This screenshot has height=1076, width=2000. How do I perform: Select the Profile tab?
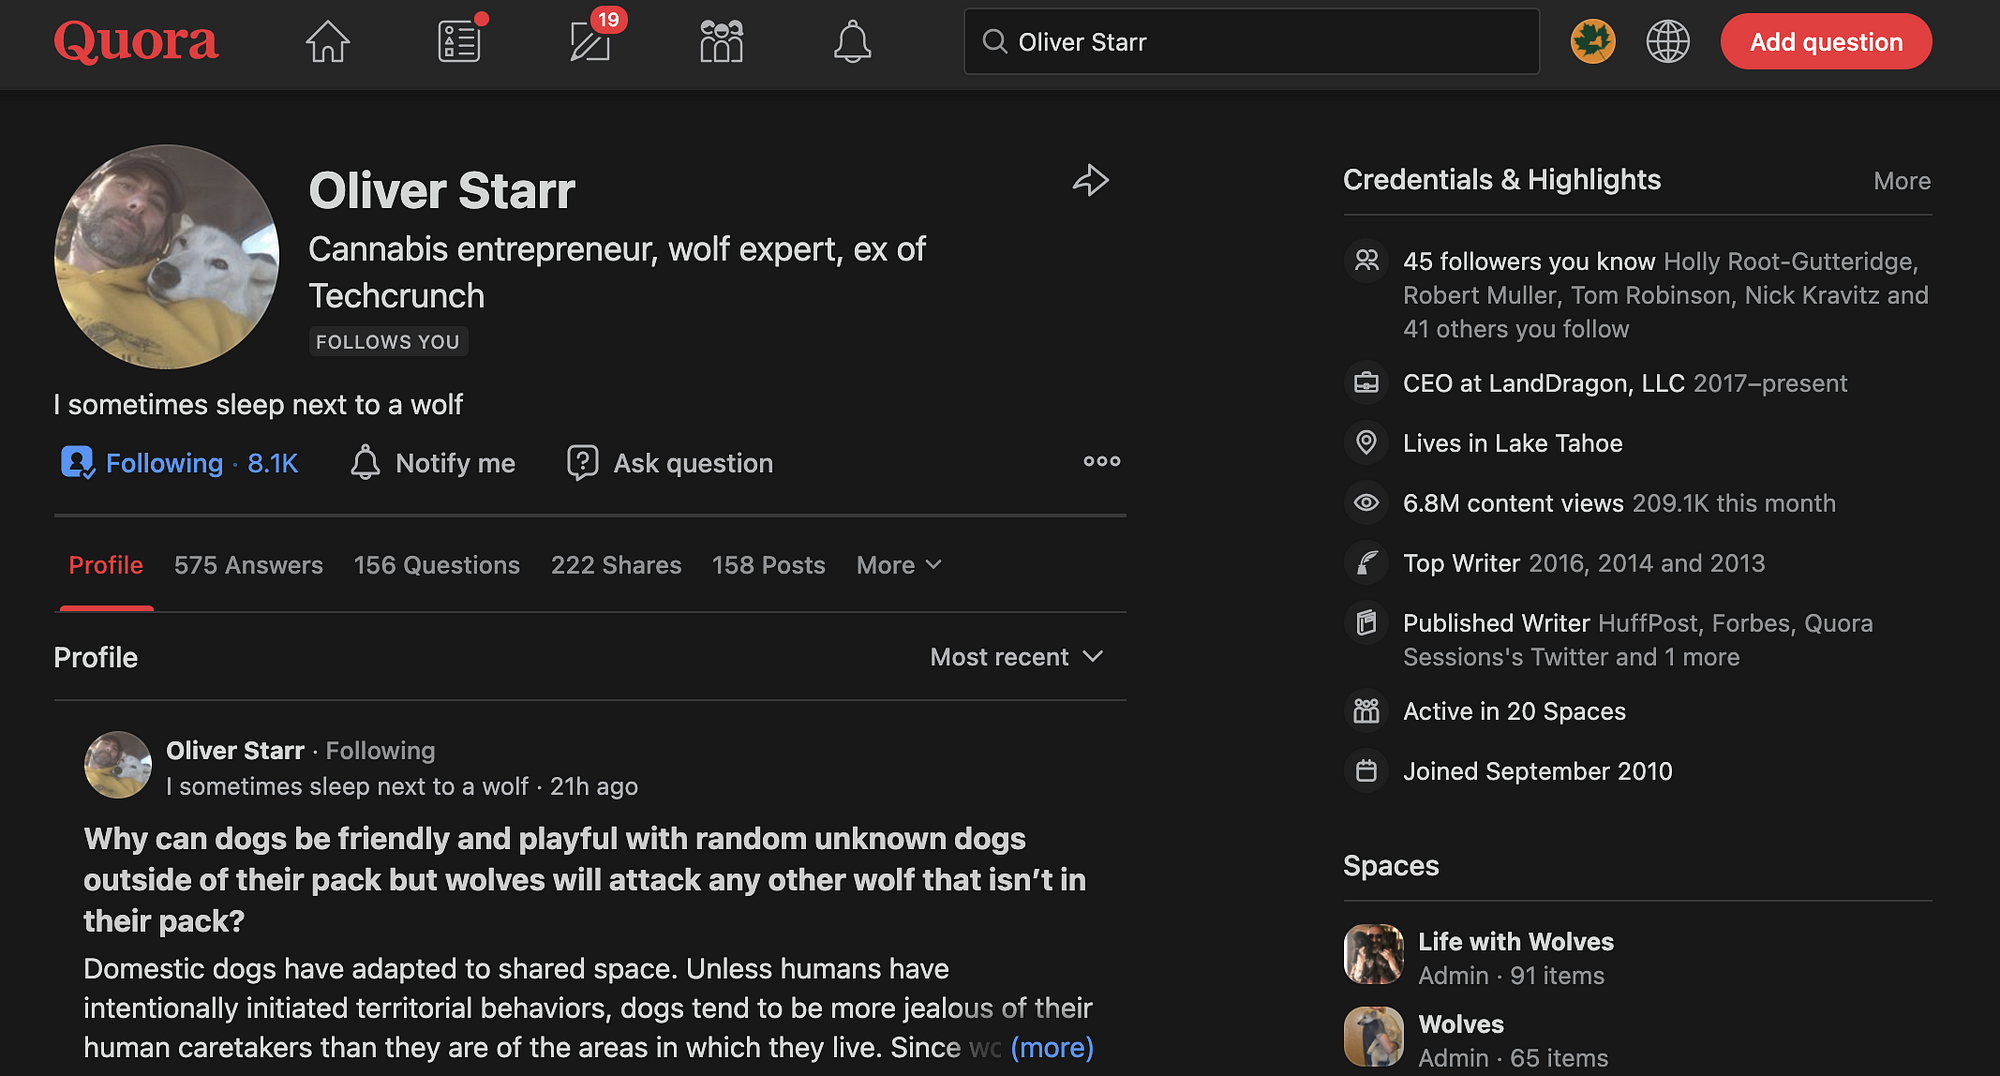click(x=106, y=565)
